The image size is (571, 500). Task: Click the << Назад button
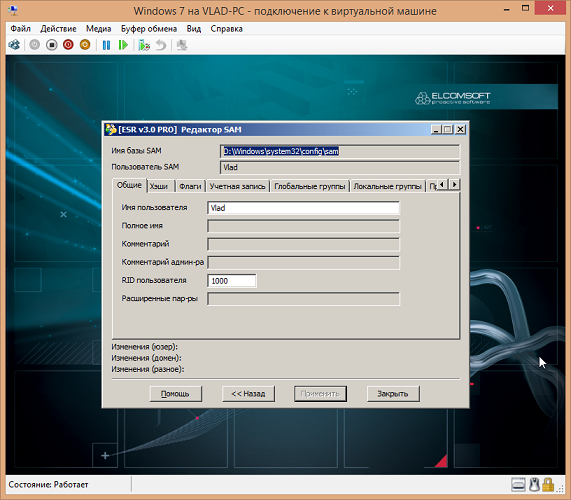point(248,394)
